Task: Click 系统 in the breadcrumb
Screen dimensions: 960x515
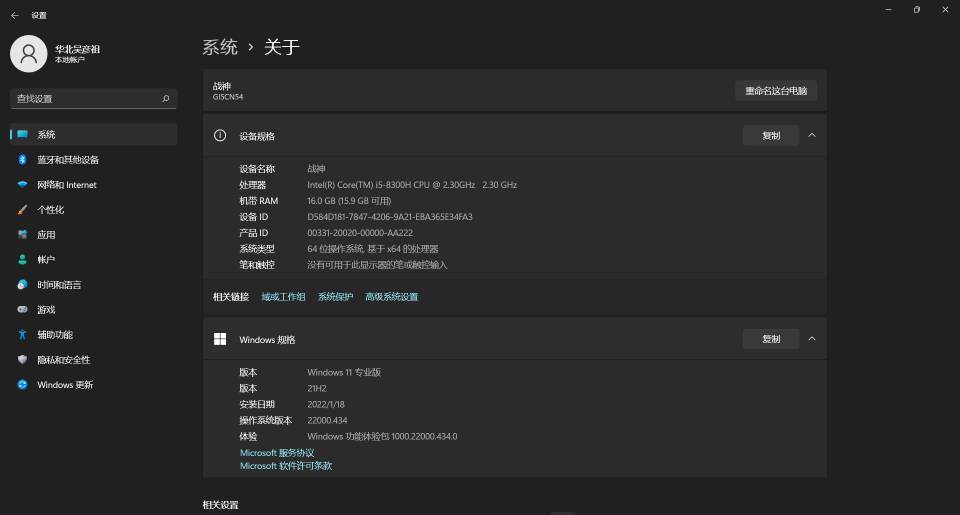Action: [220, 47]
